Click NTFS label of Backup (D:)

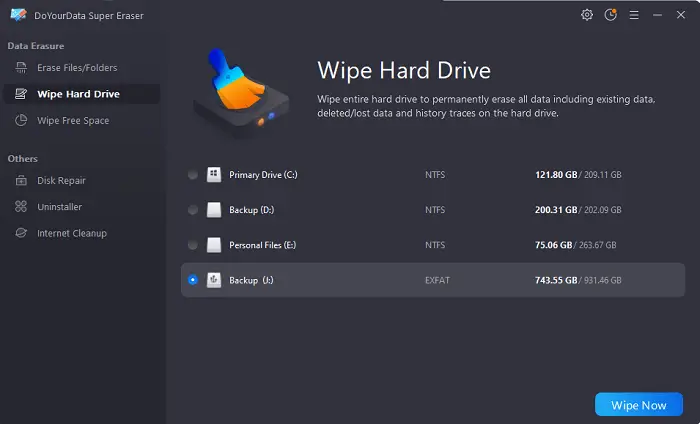(435, 210)
